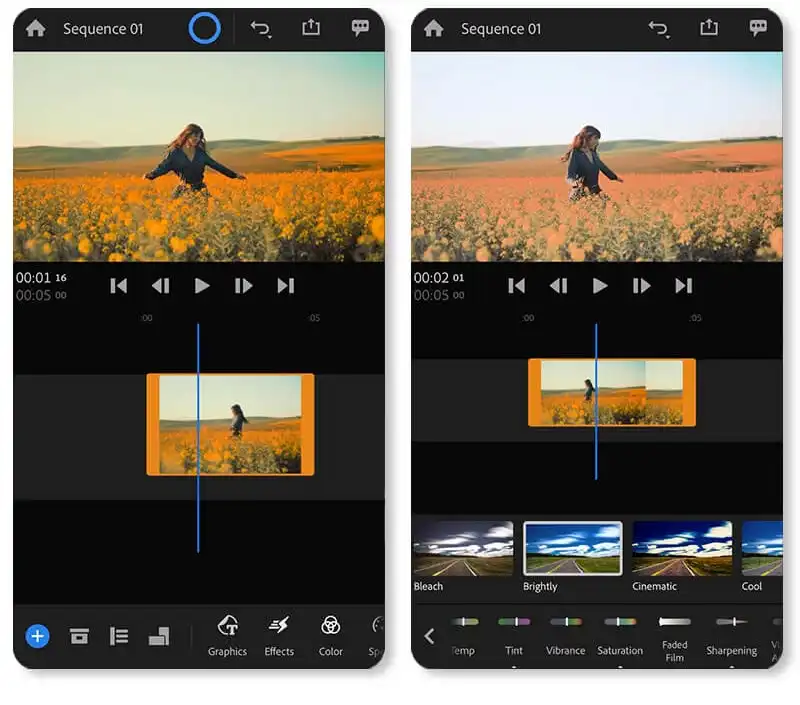800x705 pixels.
Task: Click the 00:02 01 timecode display
Action: [x=439, y=278]
